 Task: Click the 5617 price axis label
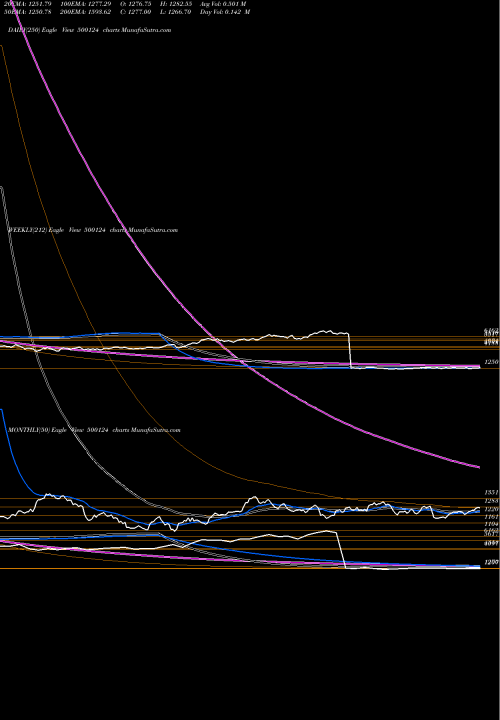pos(492,534)
